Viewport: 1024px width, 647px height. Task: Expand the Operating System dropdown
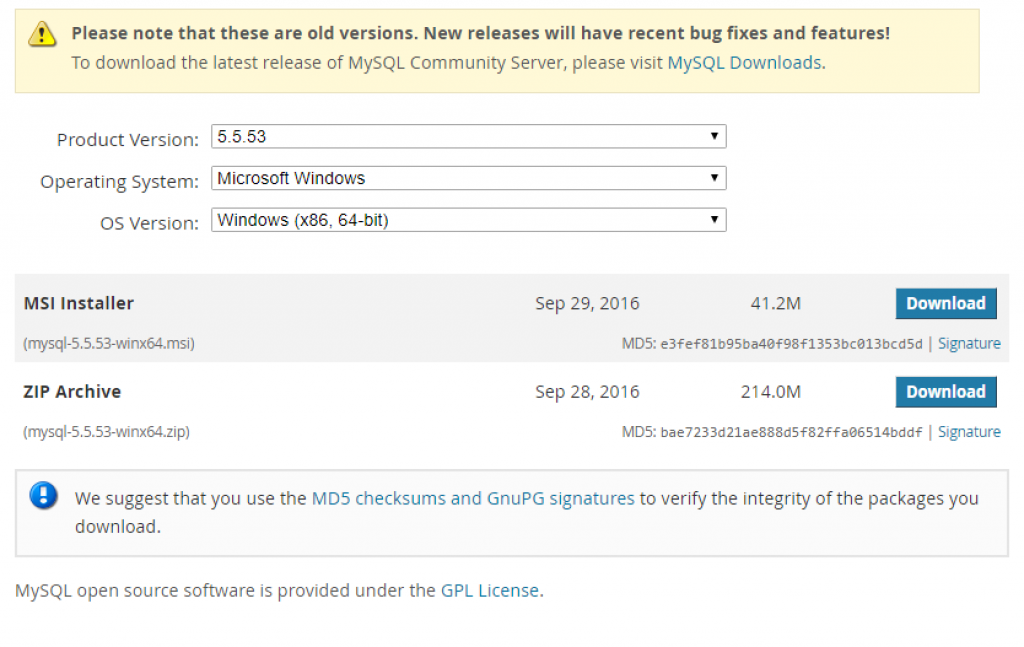click(x=468, y=179)
